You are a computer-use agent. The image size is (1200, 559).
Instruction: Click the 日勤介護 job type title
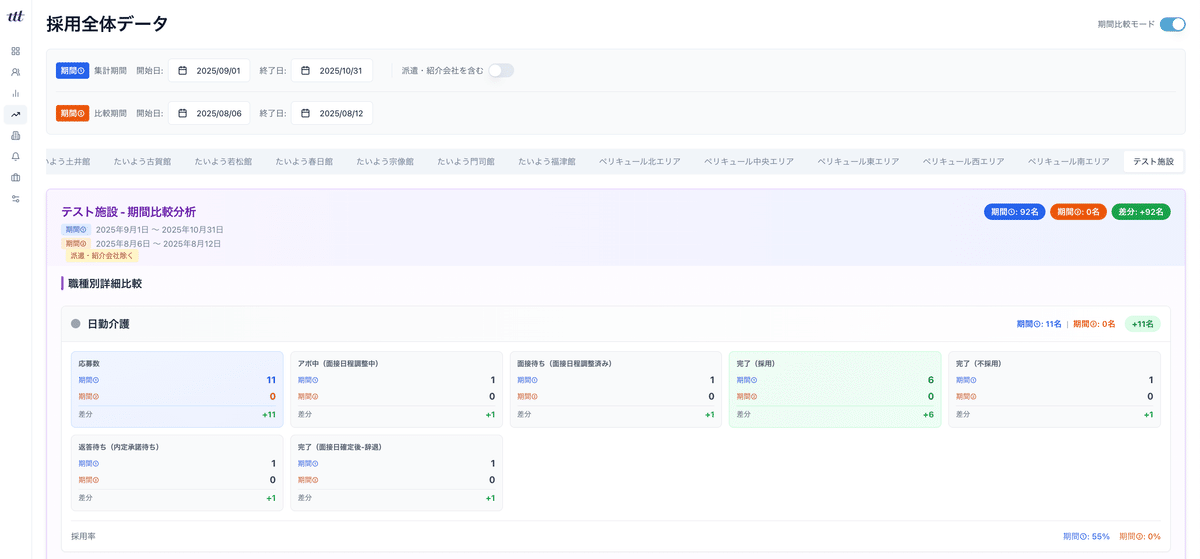[x=108, y=324]
